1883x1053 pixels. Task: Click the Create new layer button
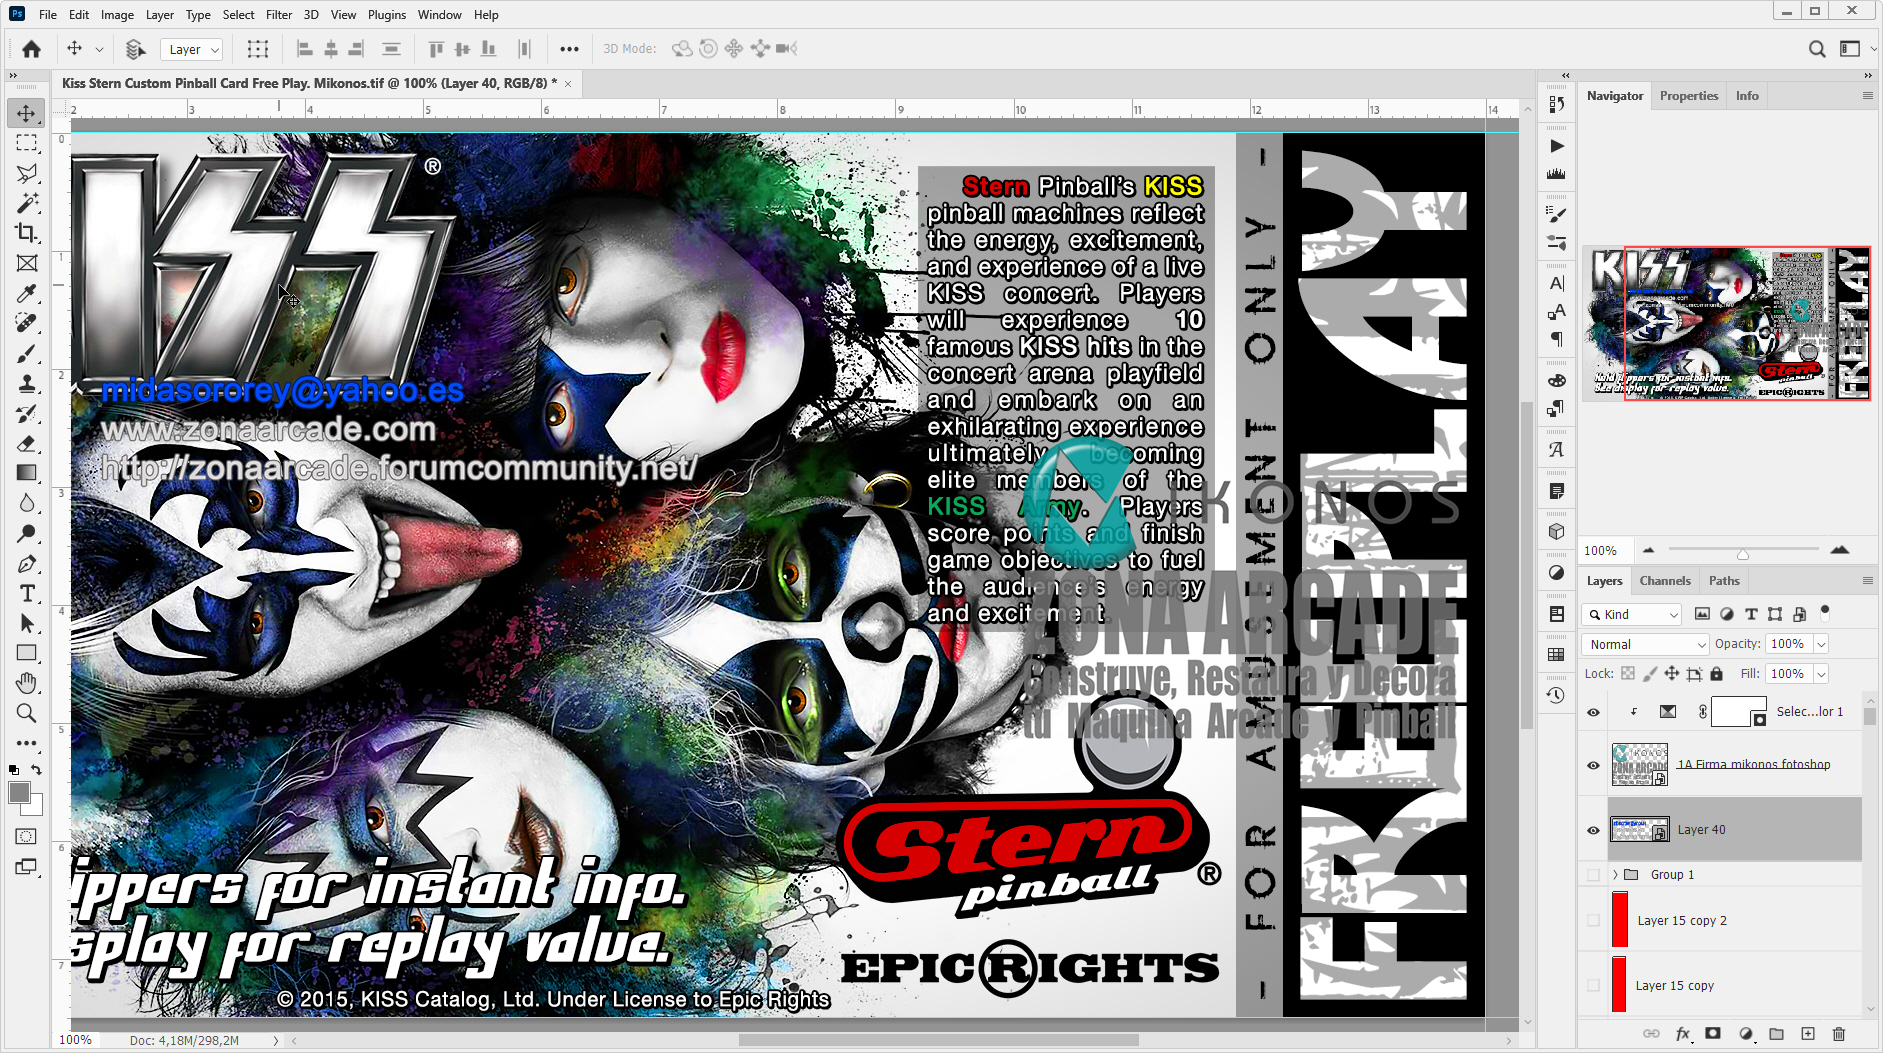tap(1808, 1034)
